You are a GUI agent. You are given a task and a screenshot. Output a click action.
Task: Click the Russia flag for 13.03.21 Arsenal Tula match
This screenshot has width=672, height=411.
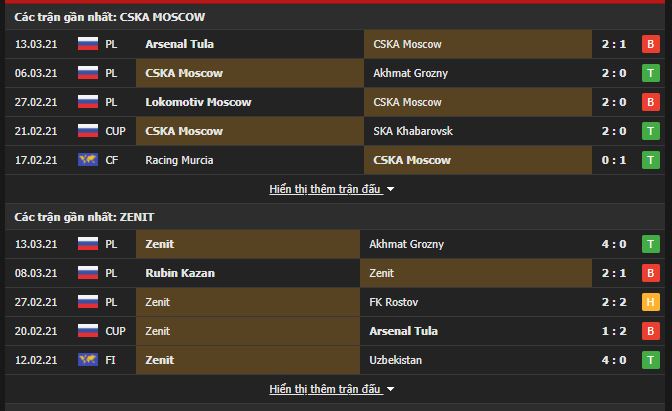click(x=88, y=44)
